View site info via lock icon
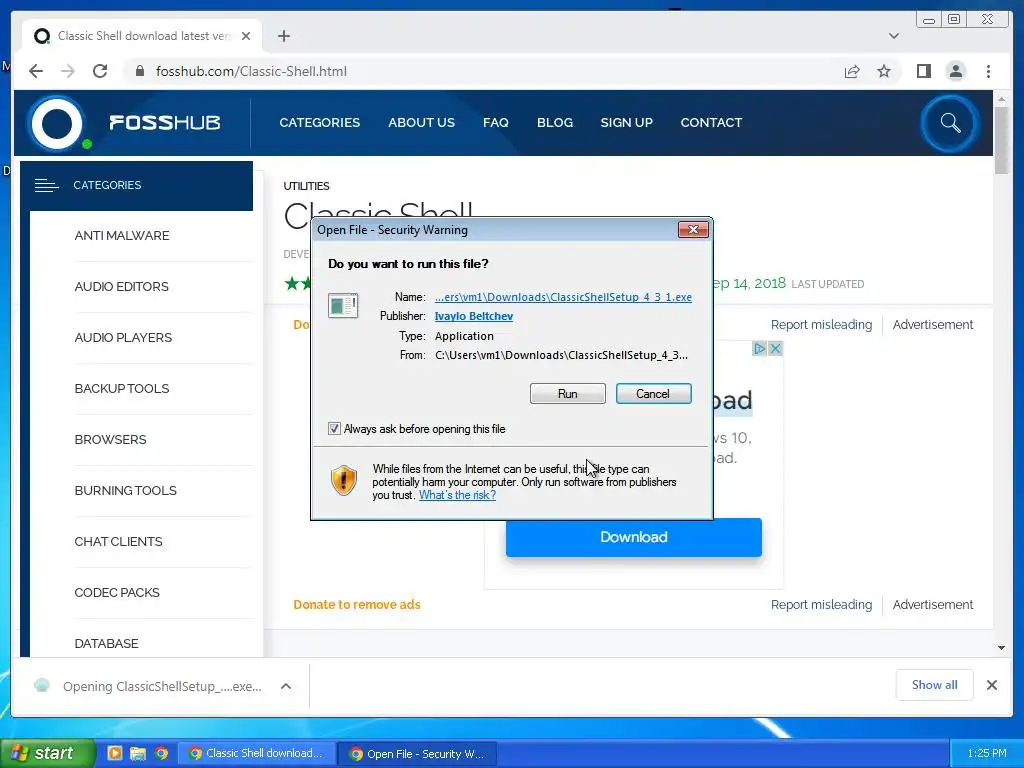This screenshot has height=768, width=1024. tap(139, 71)
